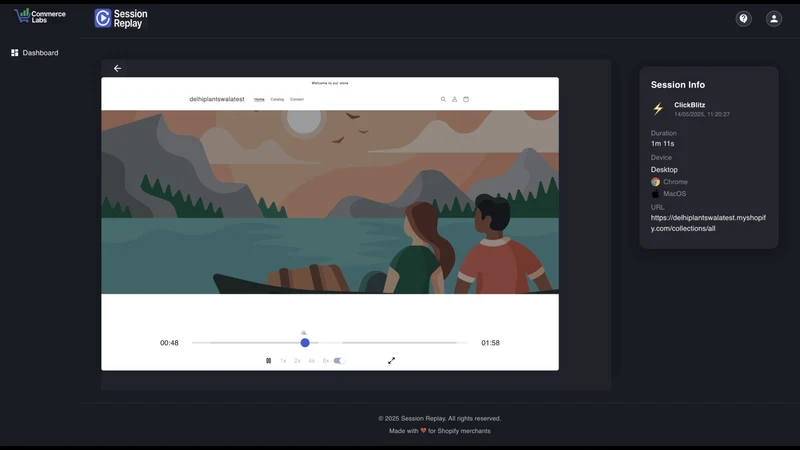Click Home in the replayed store menu
This screenshot has height=450, width=800.
tap(259, 99)
